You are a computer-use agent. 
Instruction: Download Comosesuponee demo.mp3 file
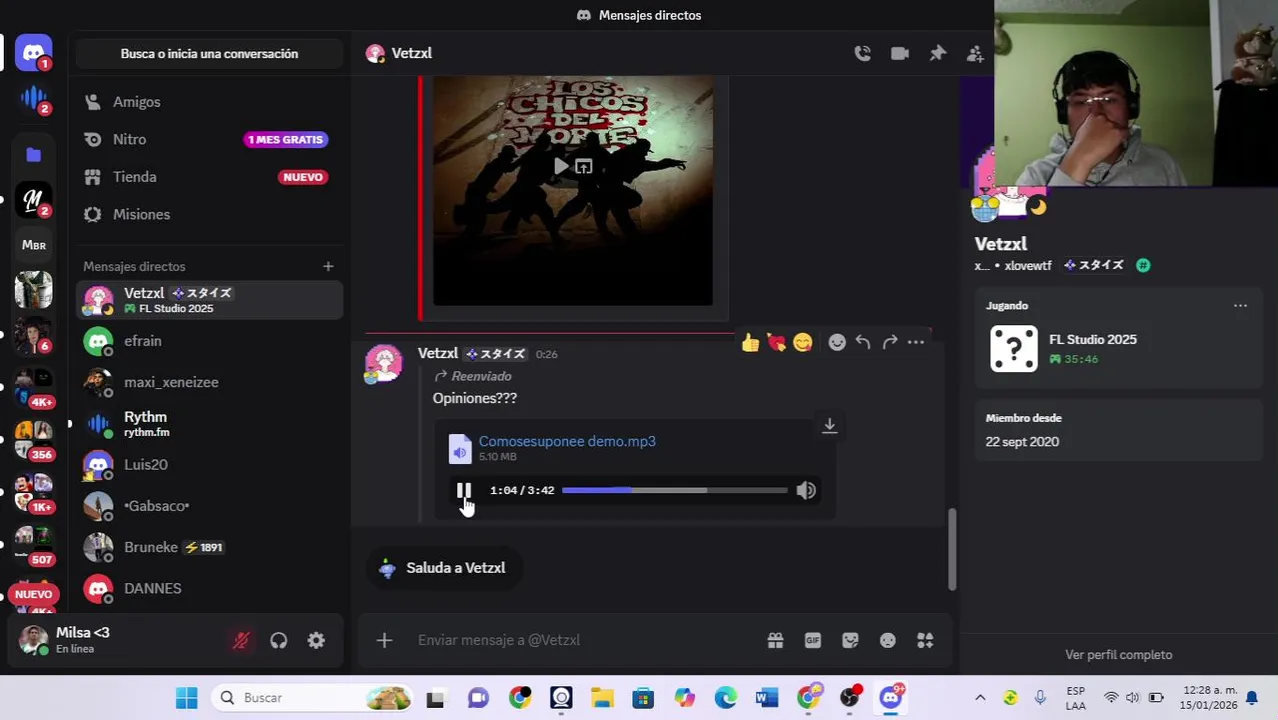click(829, 426)
